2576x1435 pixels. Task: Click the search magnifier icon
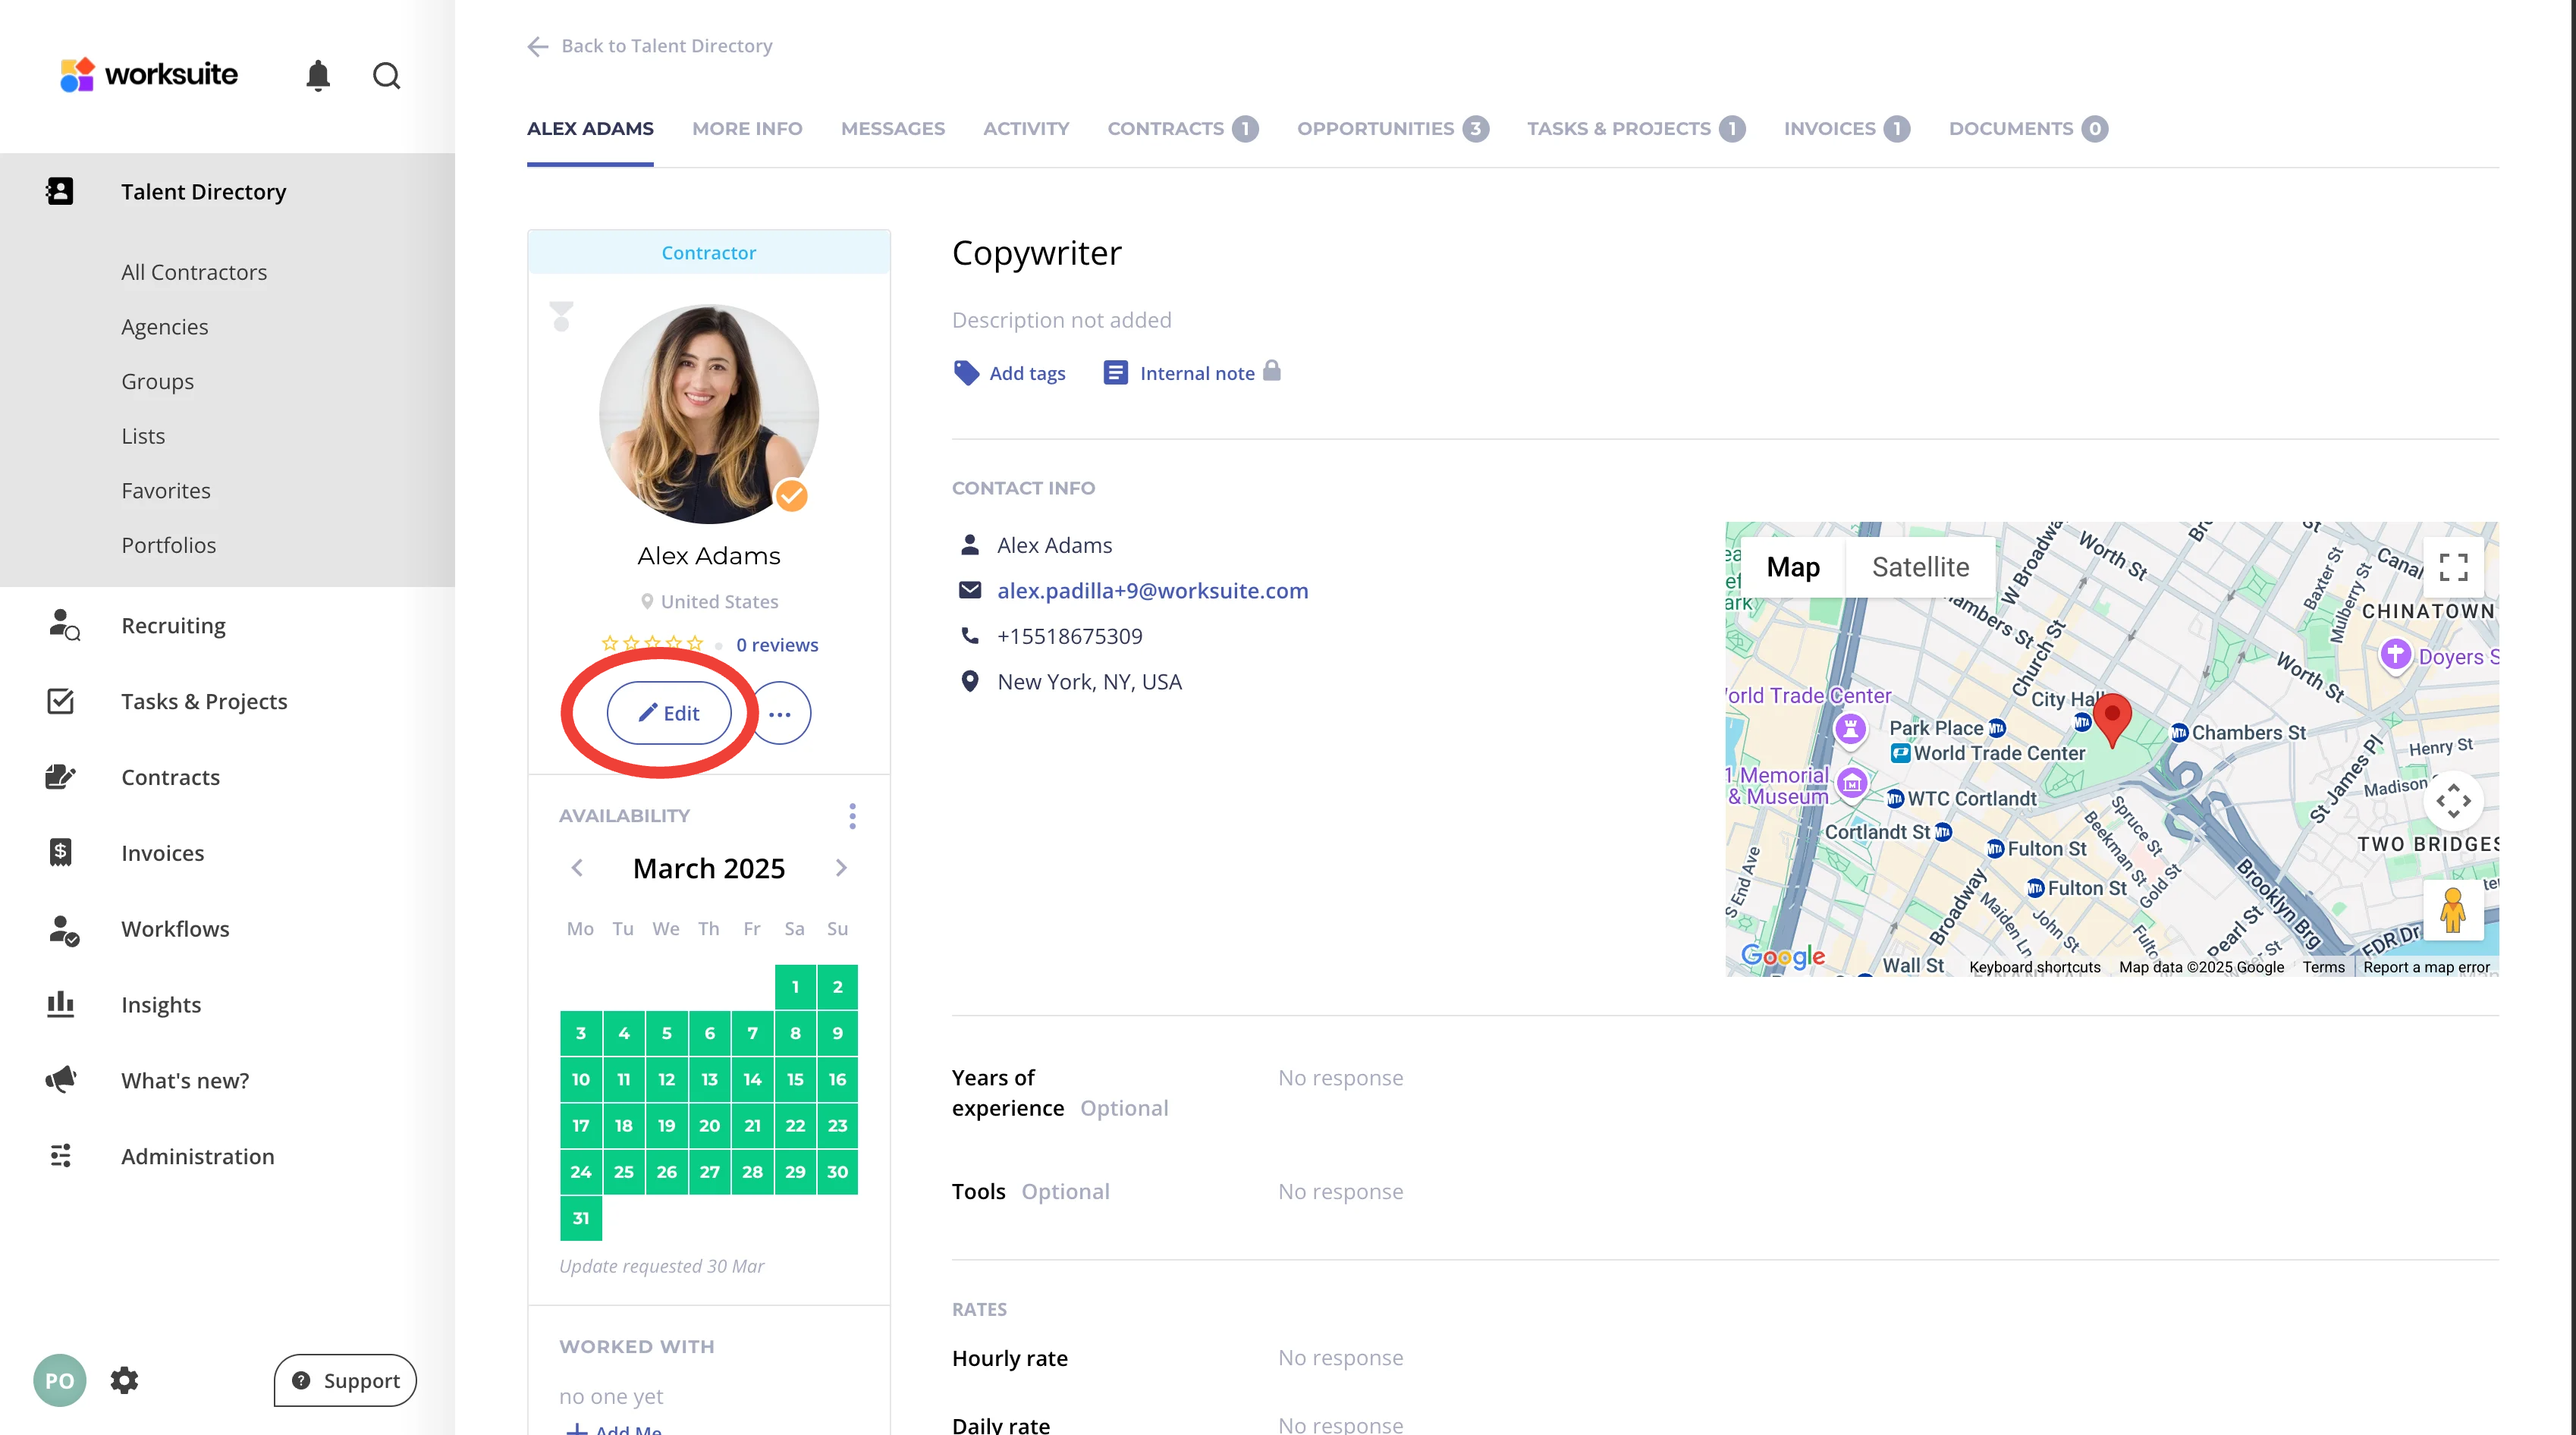386,75
